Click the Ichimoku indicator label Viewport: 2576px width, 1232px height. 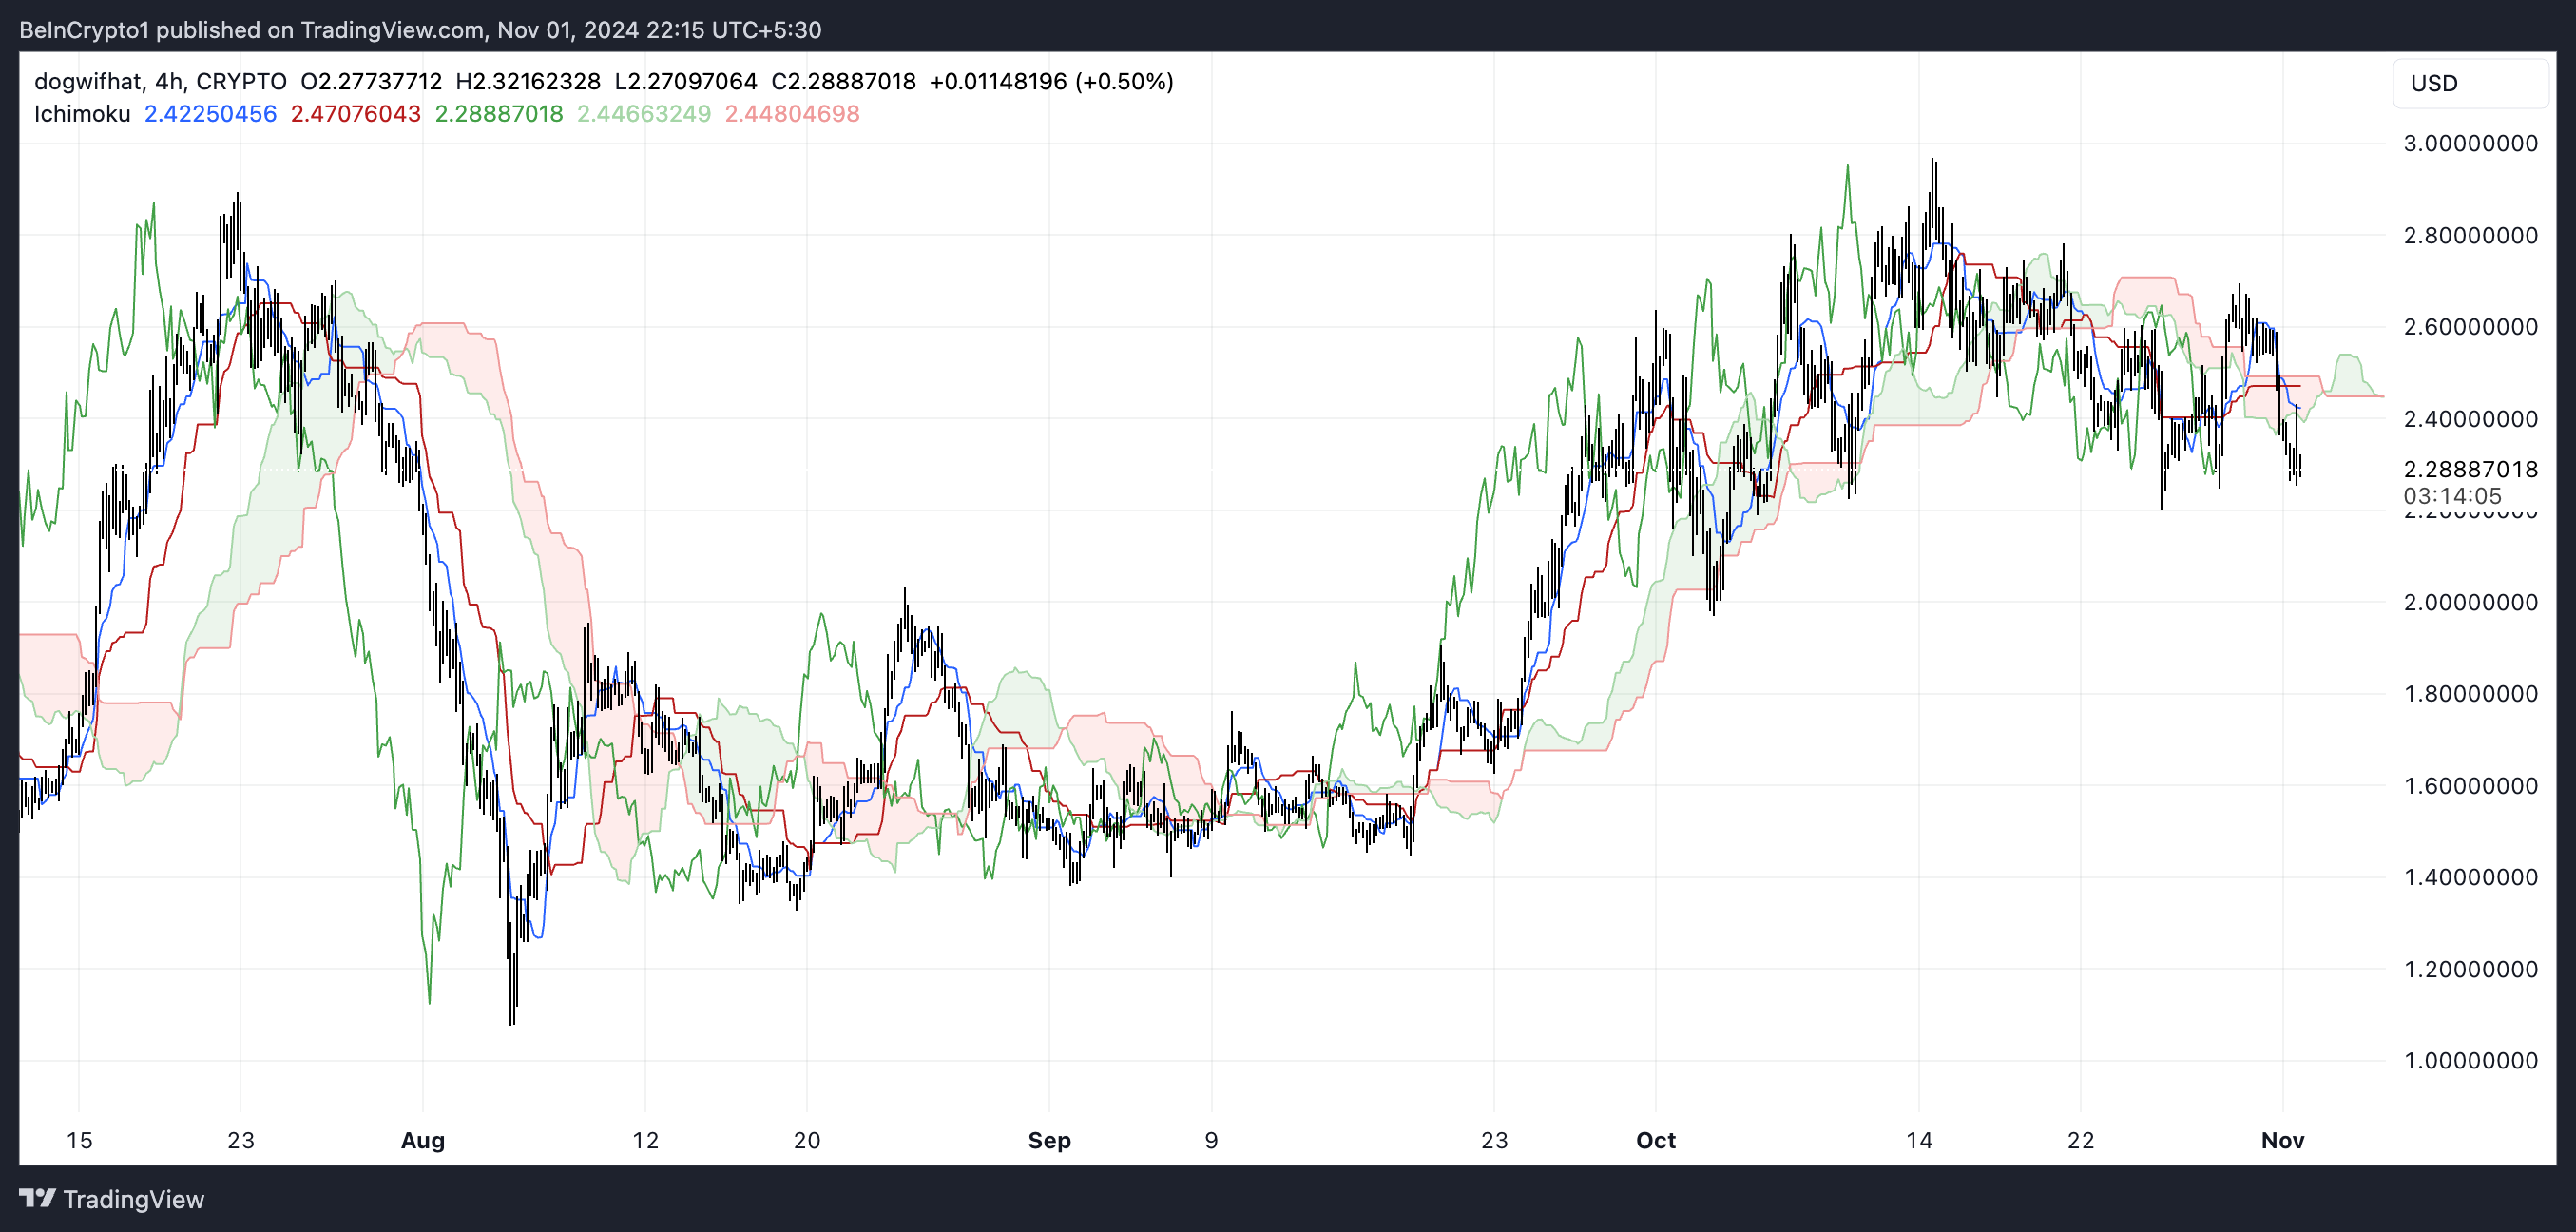point(82,114)
